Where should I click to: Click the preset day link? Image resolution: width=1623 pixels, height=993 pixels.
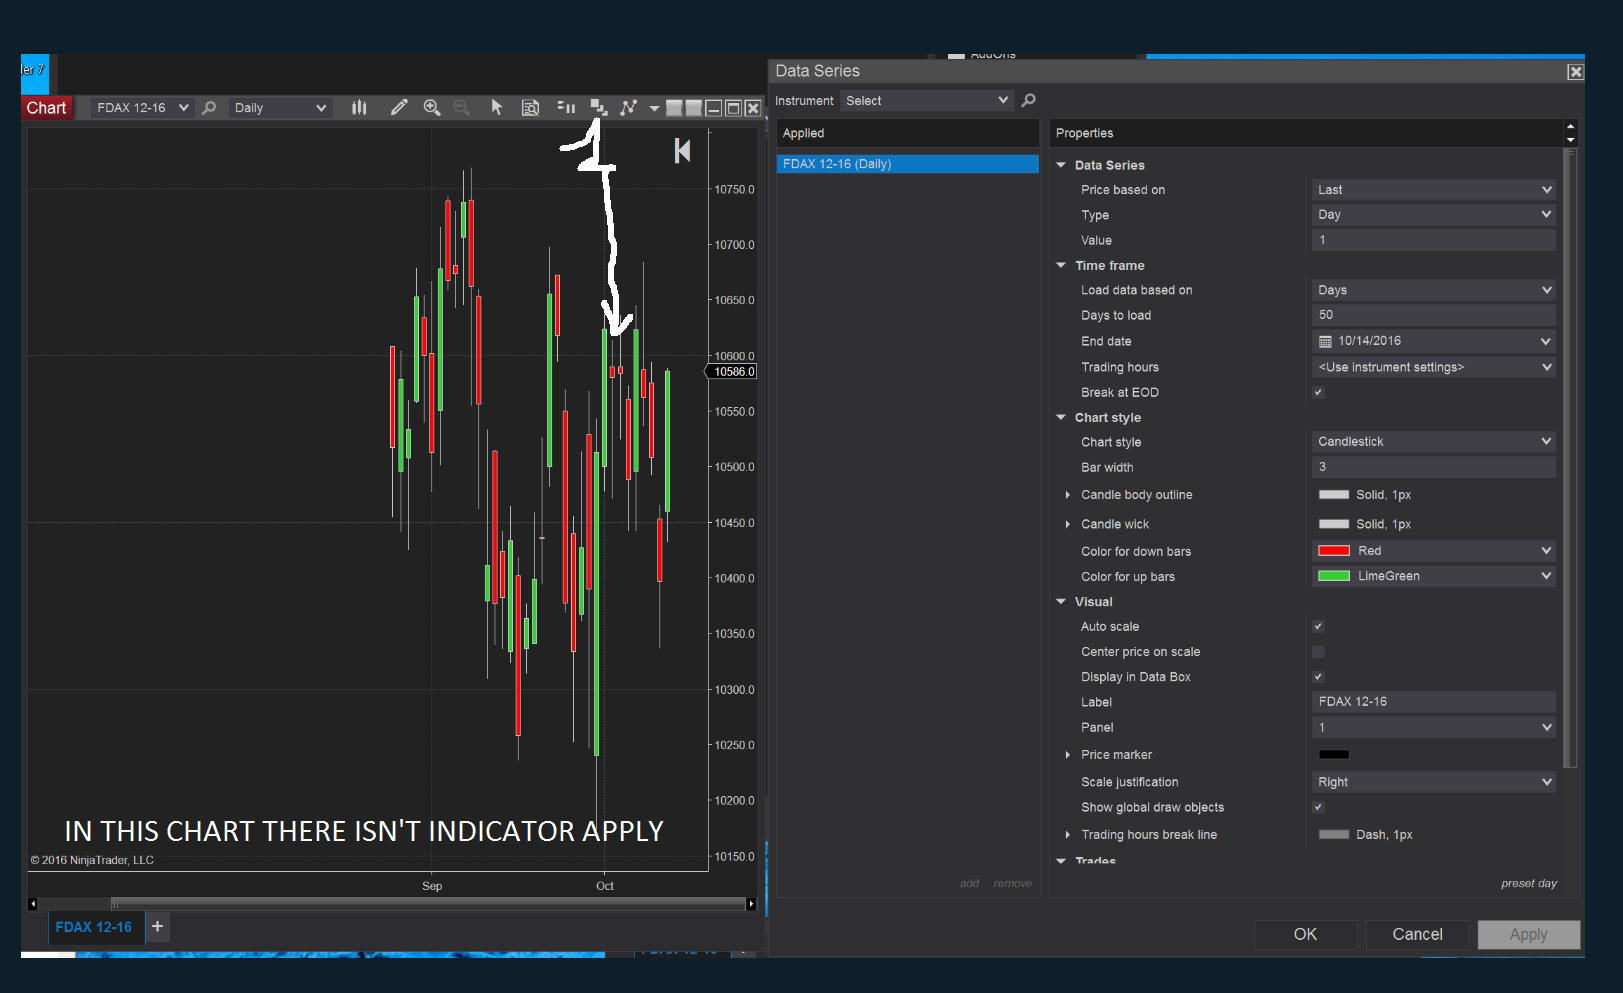[x=1528, y=883]
